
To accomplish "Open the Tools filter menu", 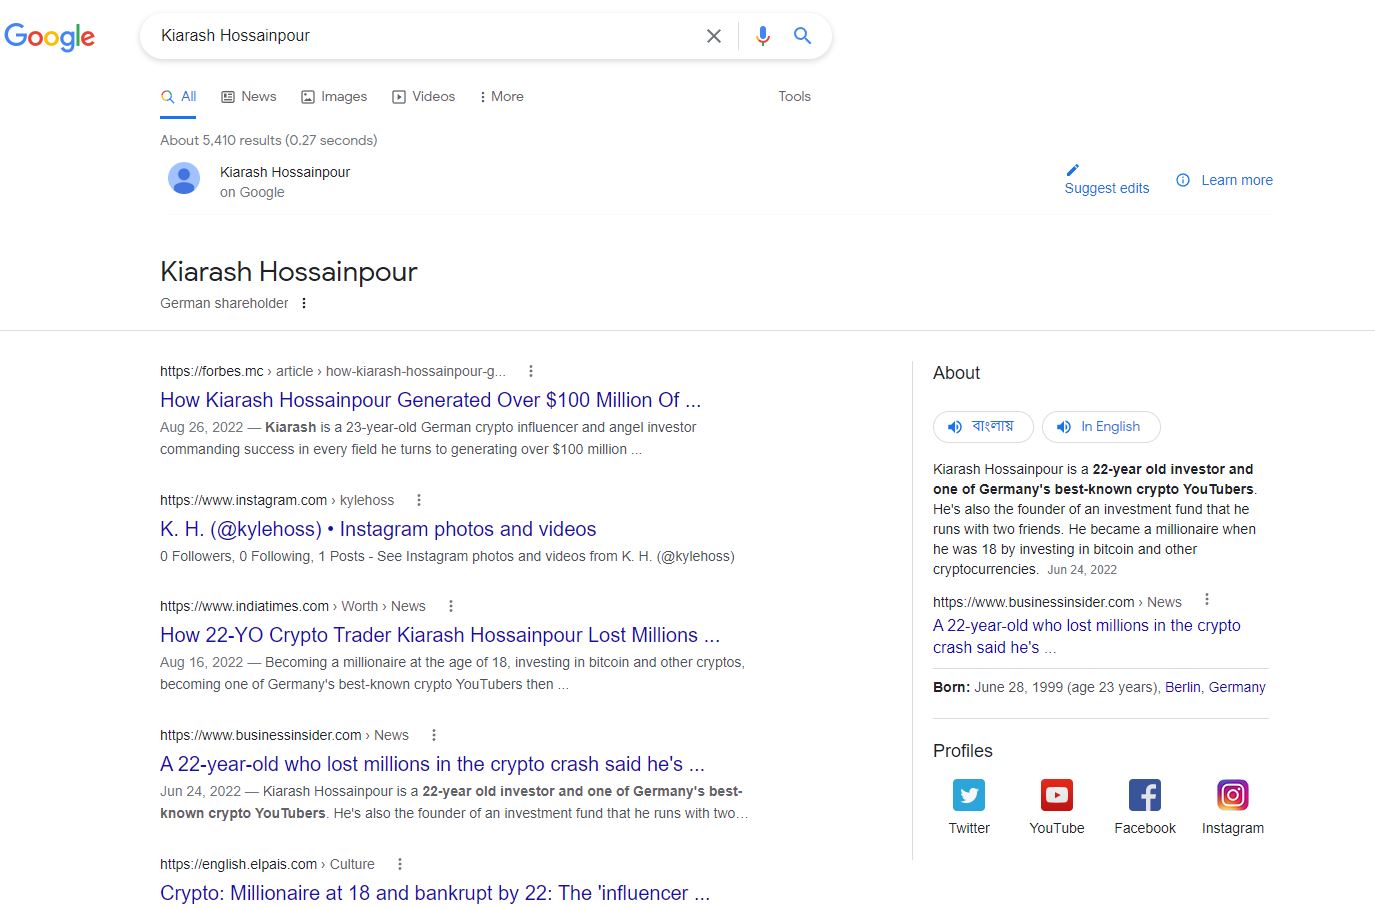I will tap(795, 97).
